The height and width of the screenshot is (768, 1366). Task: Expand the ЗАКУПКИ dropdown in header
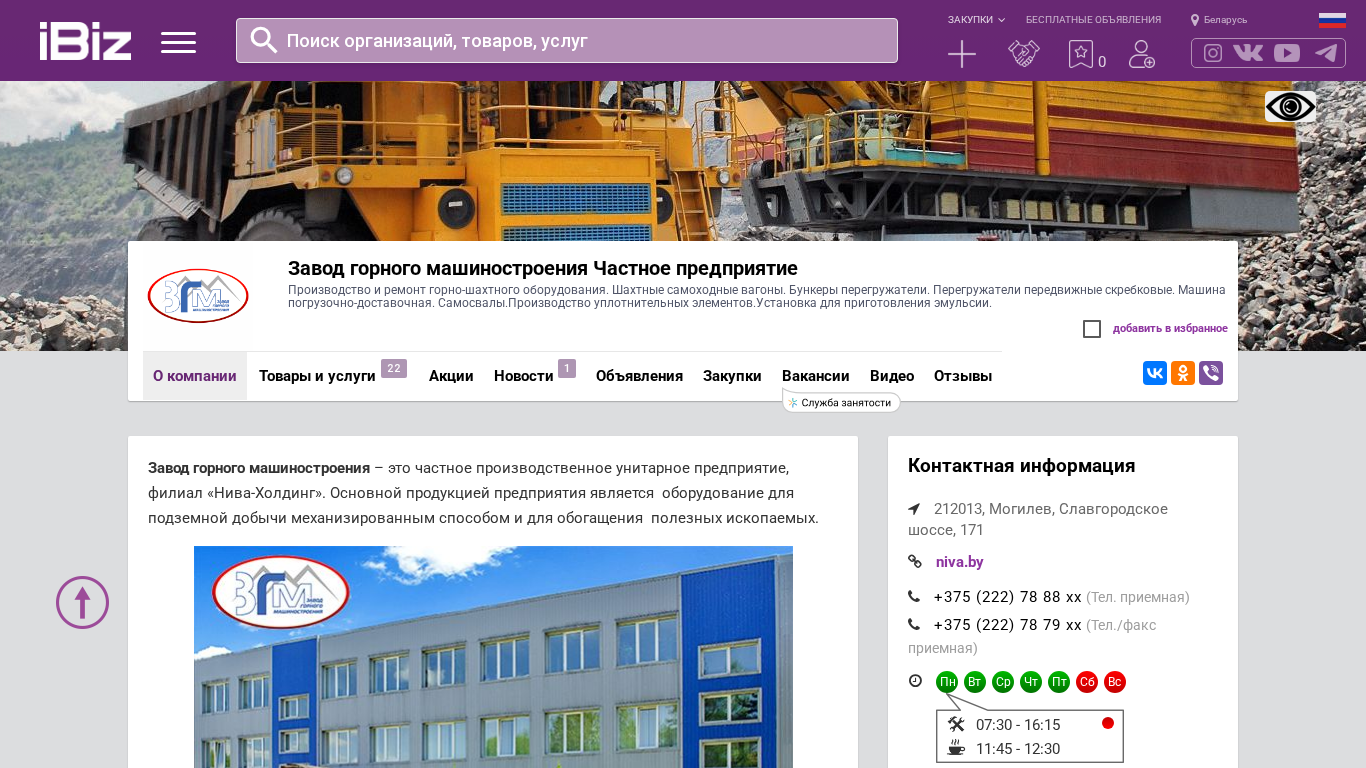tap(976, 20)
